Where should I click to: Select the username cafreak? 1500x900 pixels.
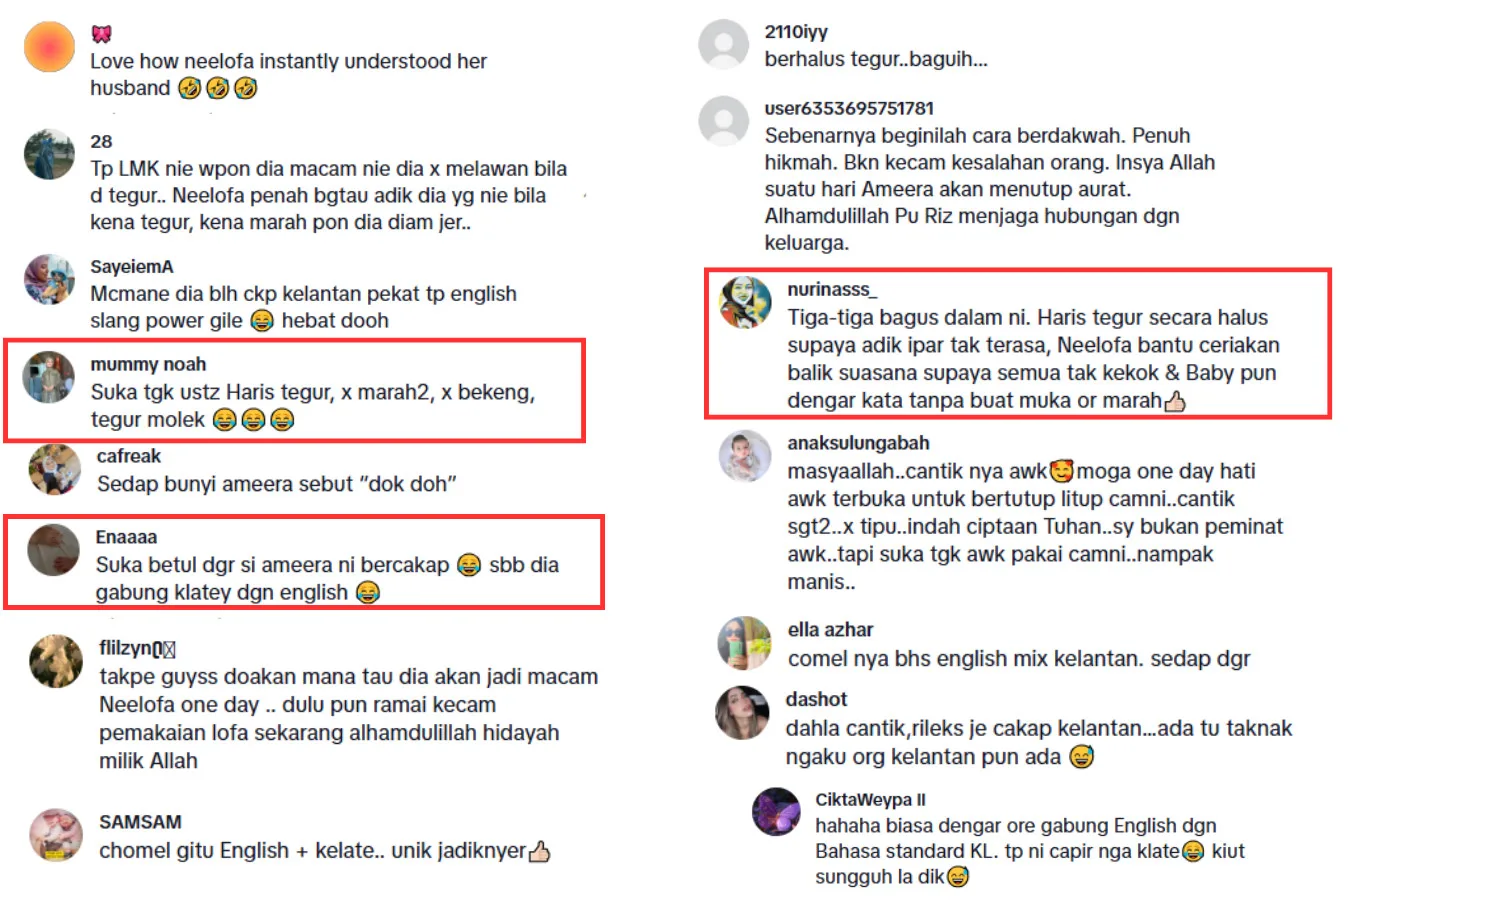coord(129,456)
